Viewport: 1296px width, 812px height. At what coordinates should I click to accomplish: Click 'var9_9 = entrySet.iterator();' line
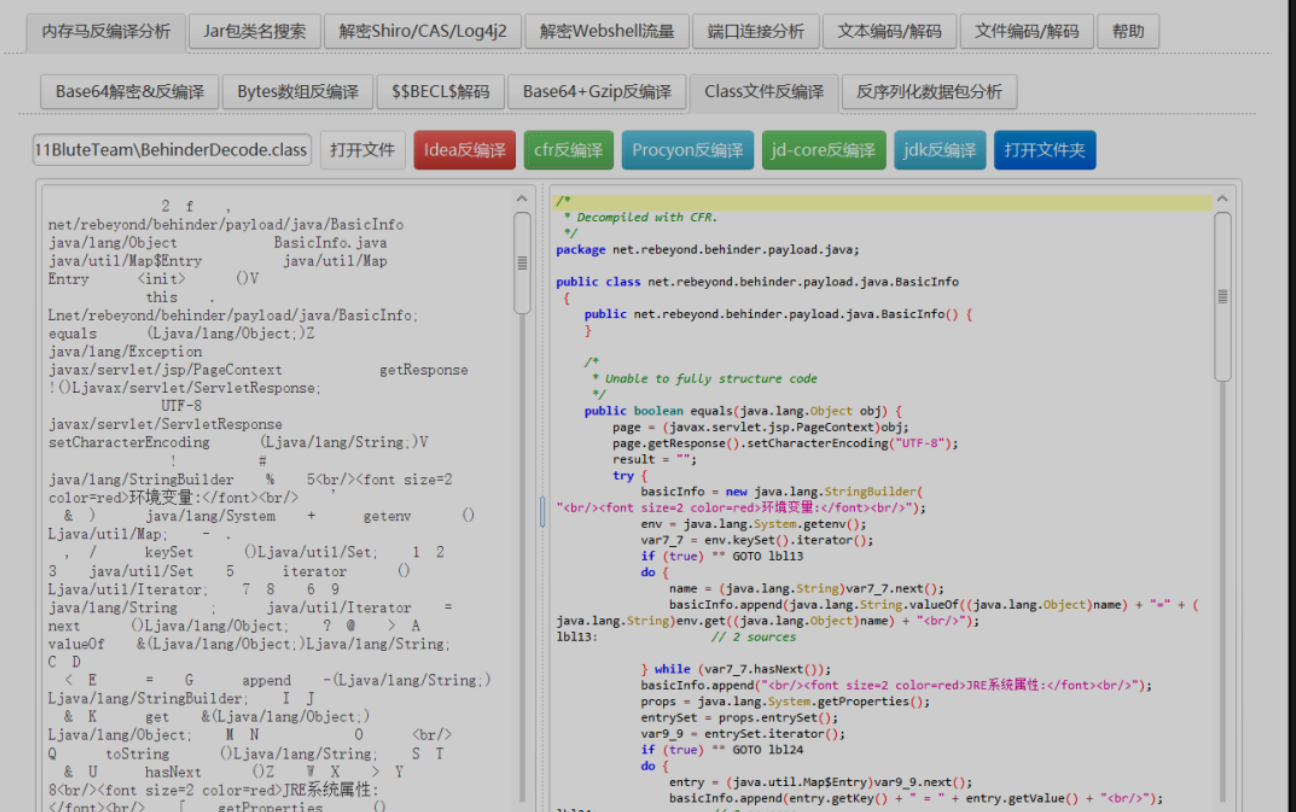click(x=743, y=733)
